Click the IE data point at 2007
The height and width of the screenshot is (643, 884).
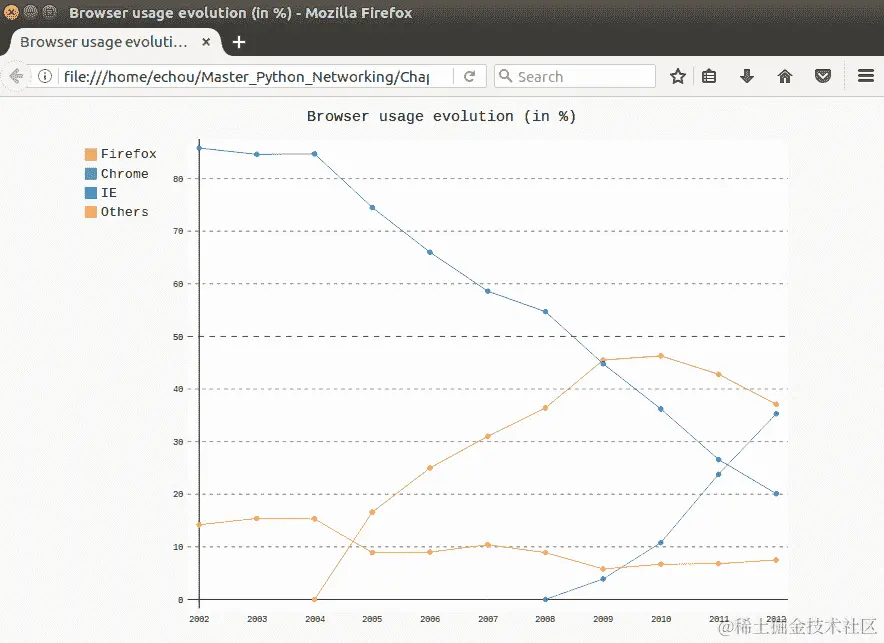[488, 291]
